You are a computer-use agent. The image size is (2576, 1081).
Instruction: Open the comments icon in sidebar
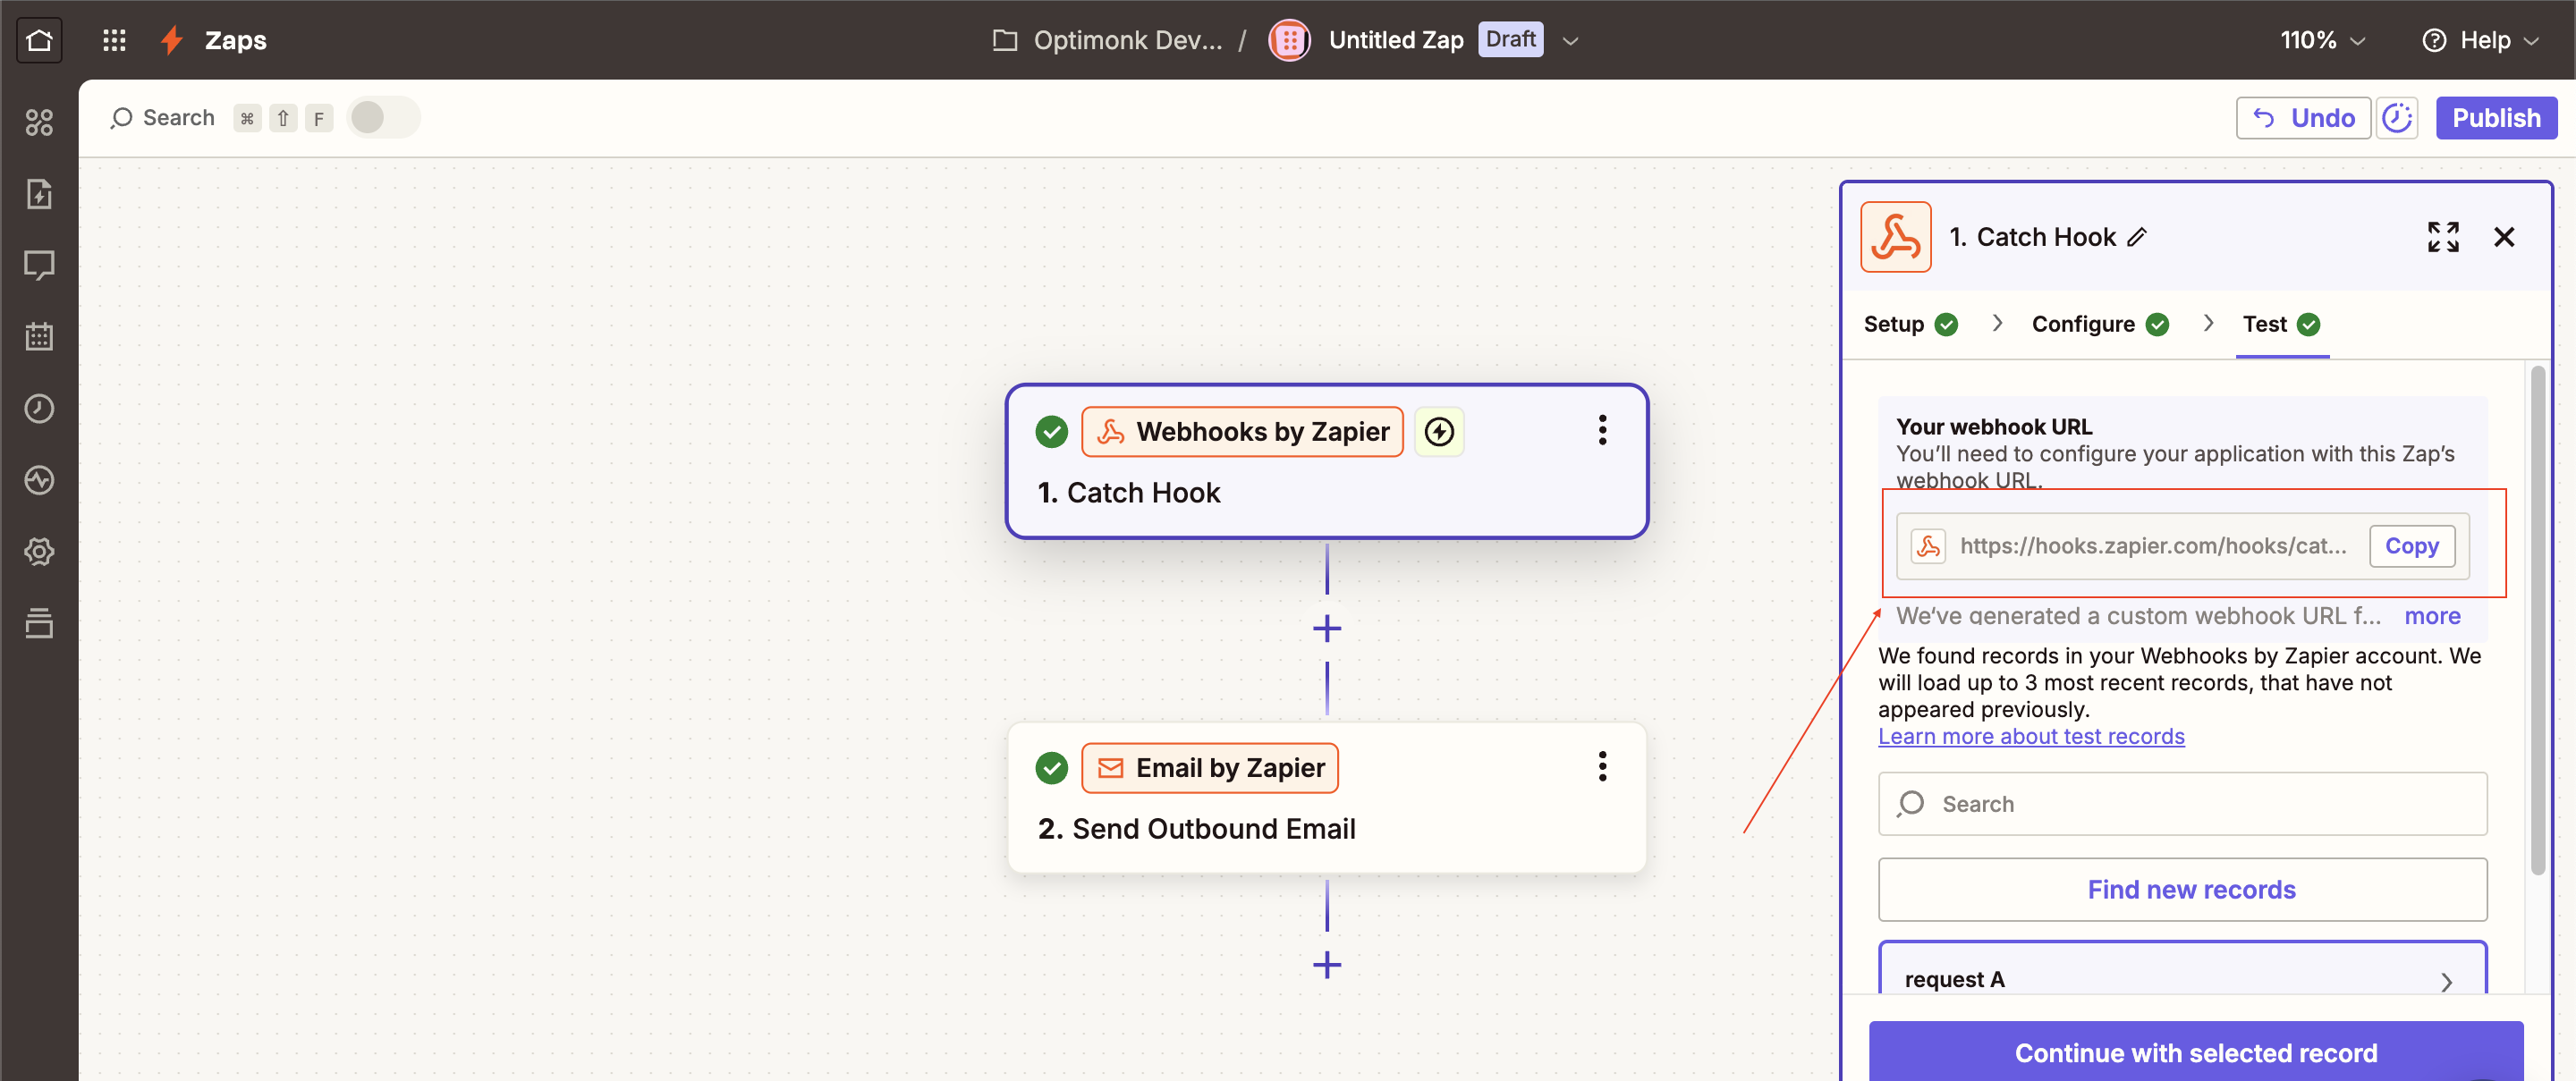point(39,265)
